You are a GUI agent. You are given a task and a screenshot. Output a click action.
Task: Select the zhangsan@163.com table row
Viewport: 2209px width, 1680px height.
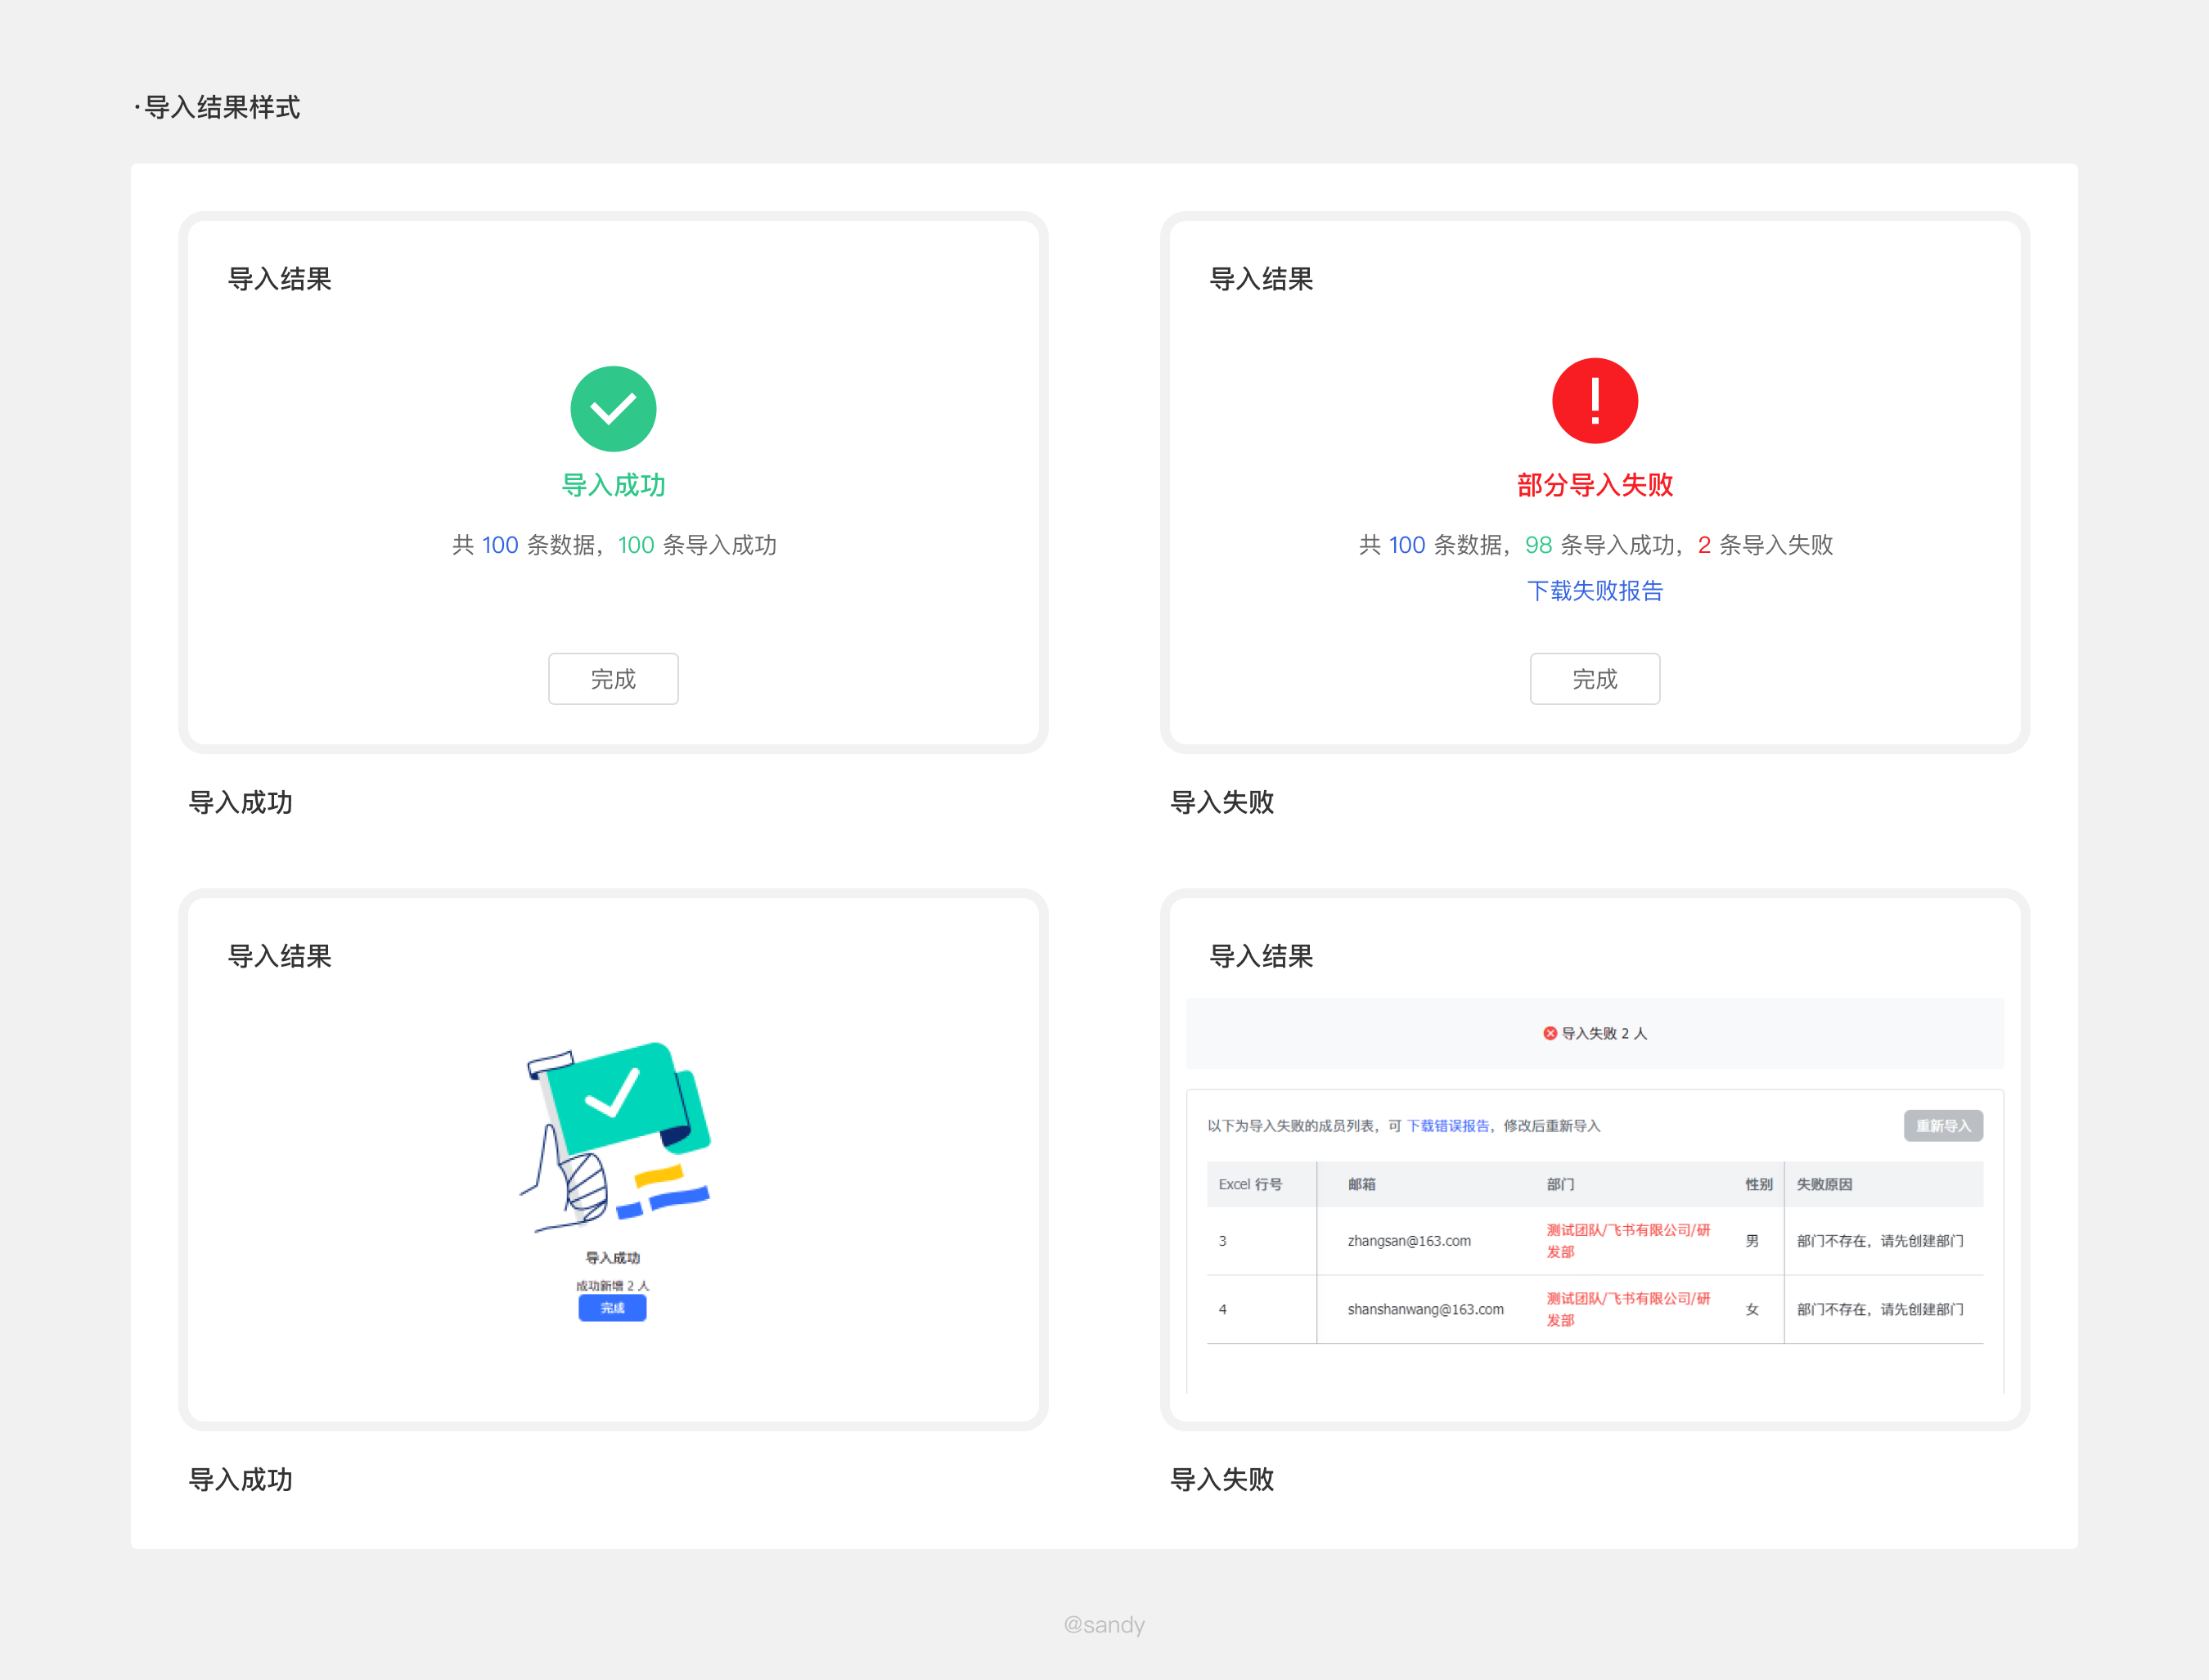pos(1408,1241)
